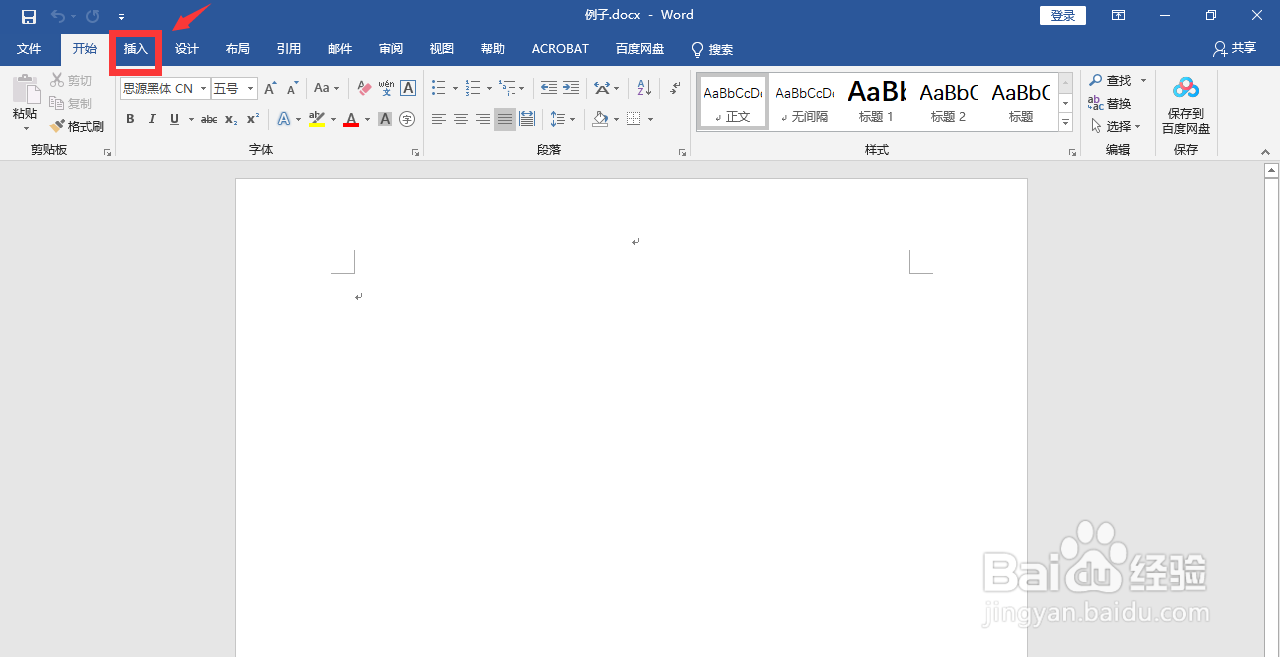Click the Sort icon in the Paragraph group

(x=643, y=88)
